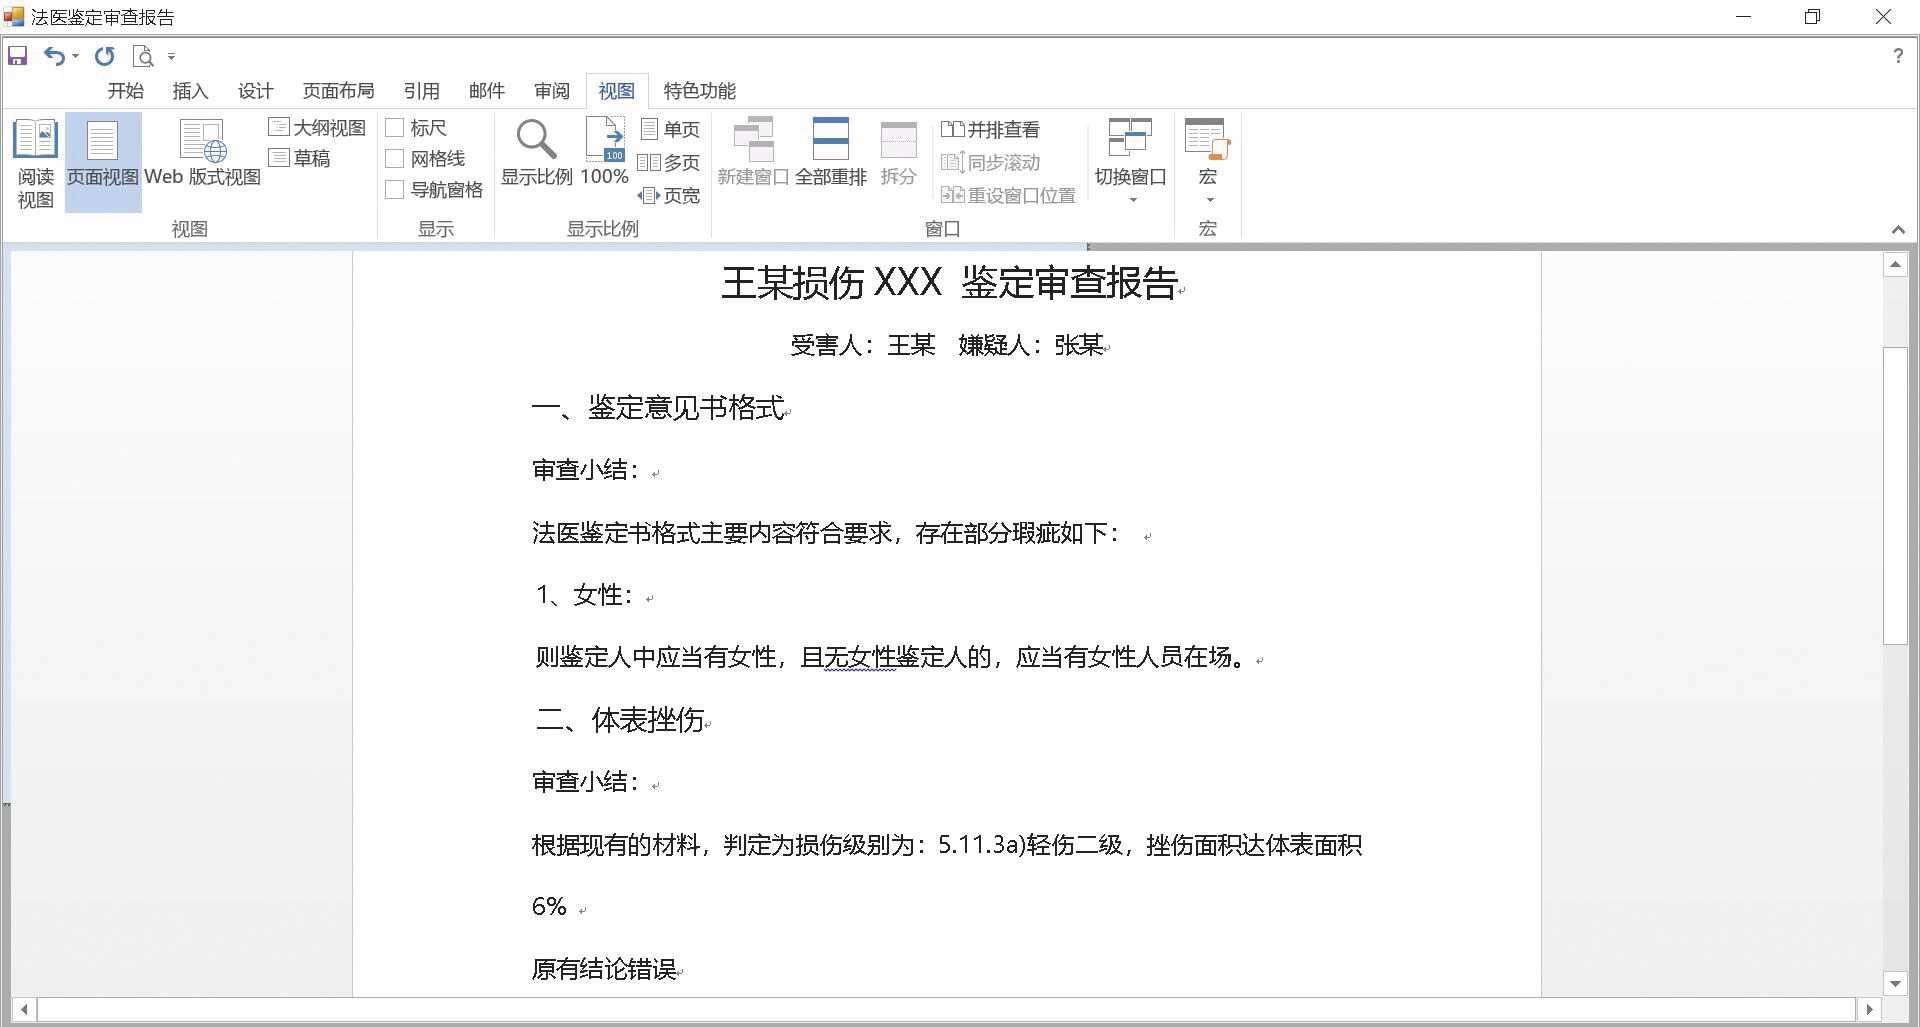Click the vertical scrollbar down arrow

(1894, 983)
